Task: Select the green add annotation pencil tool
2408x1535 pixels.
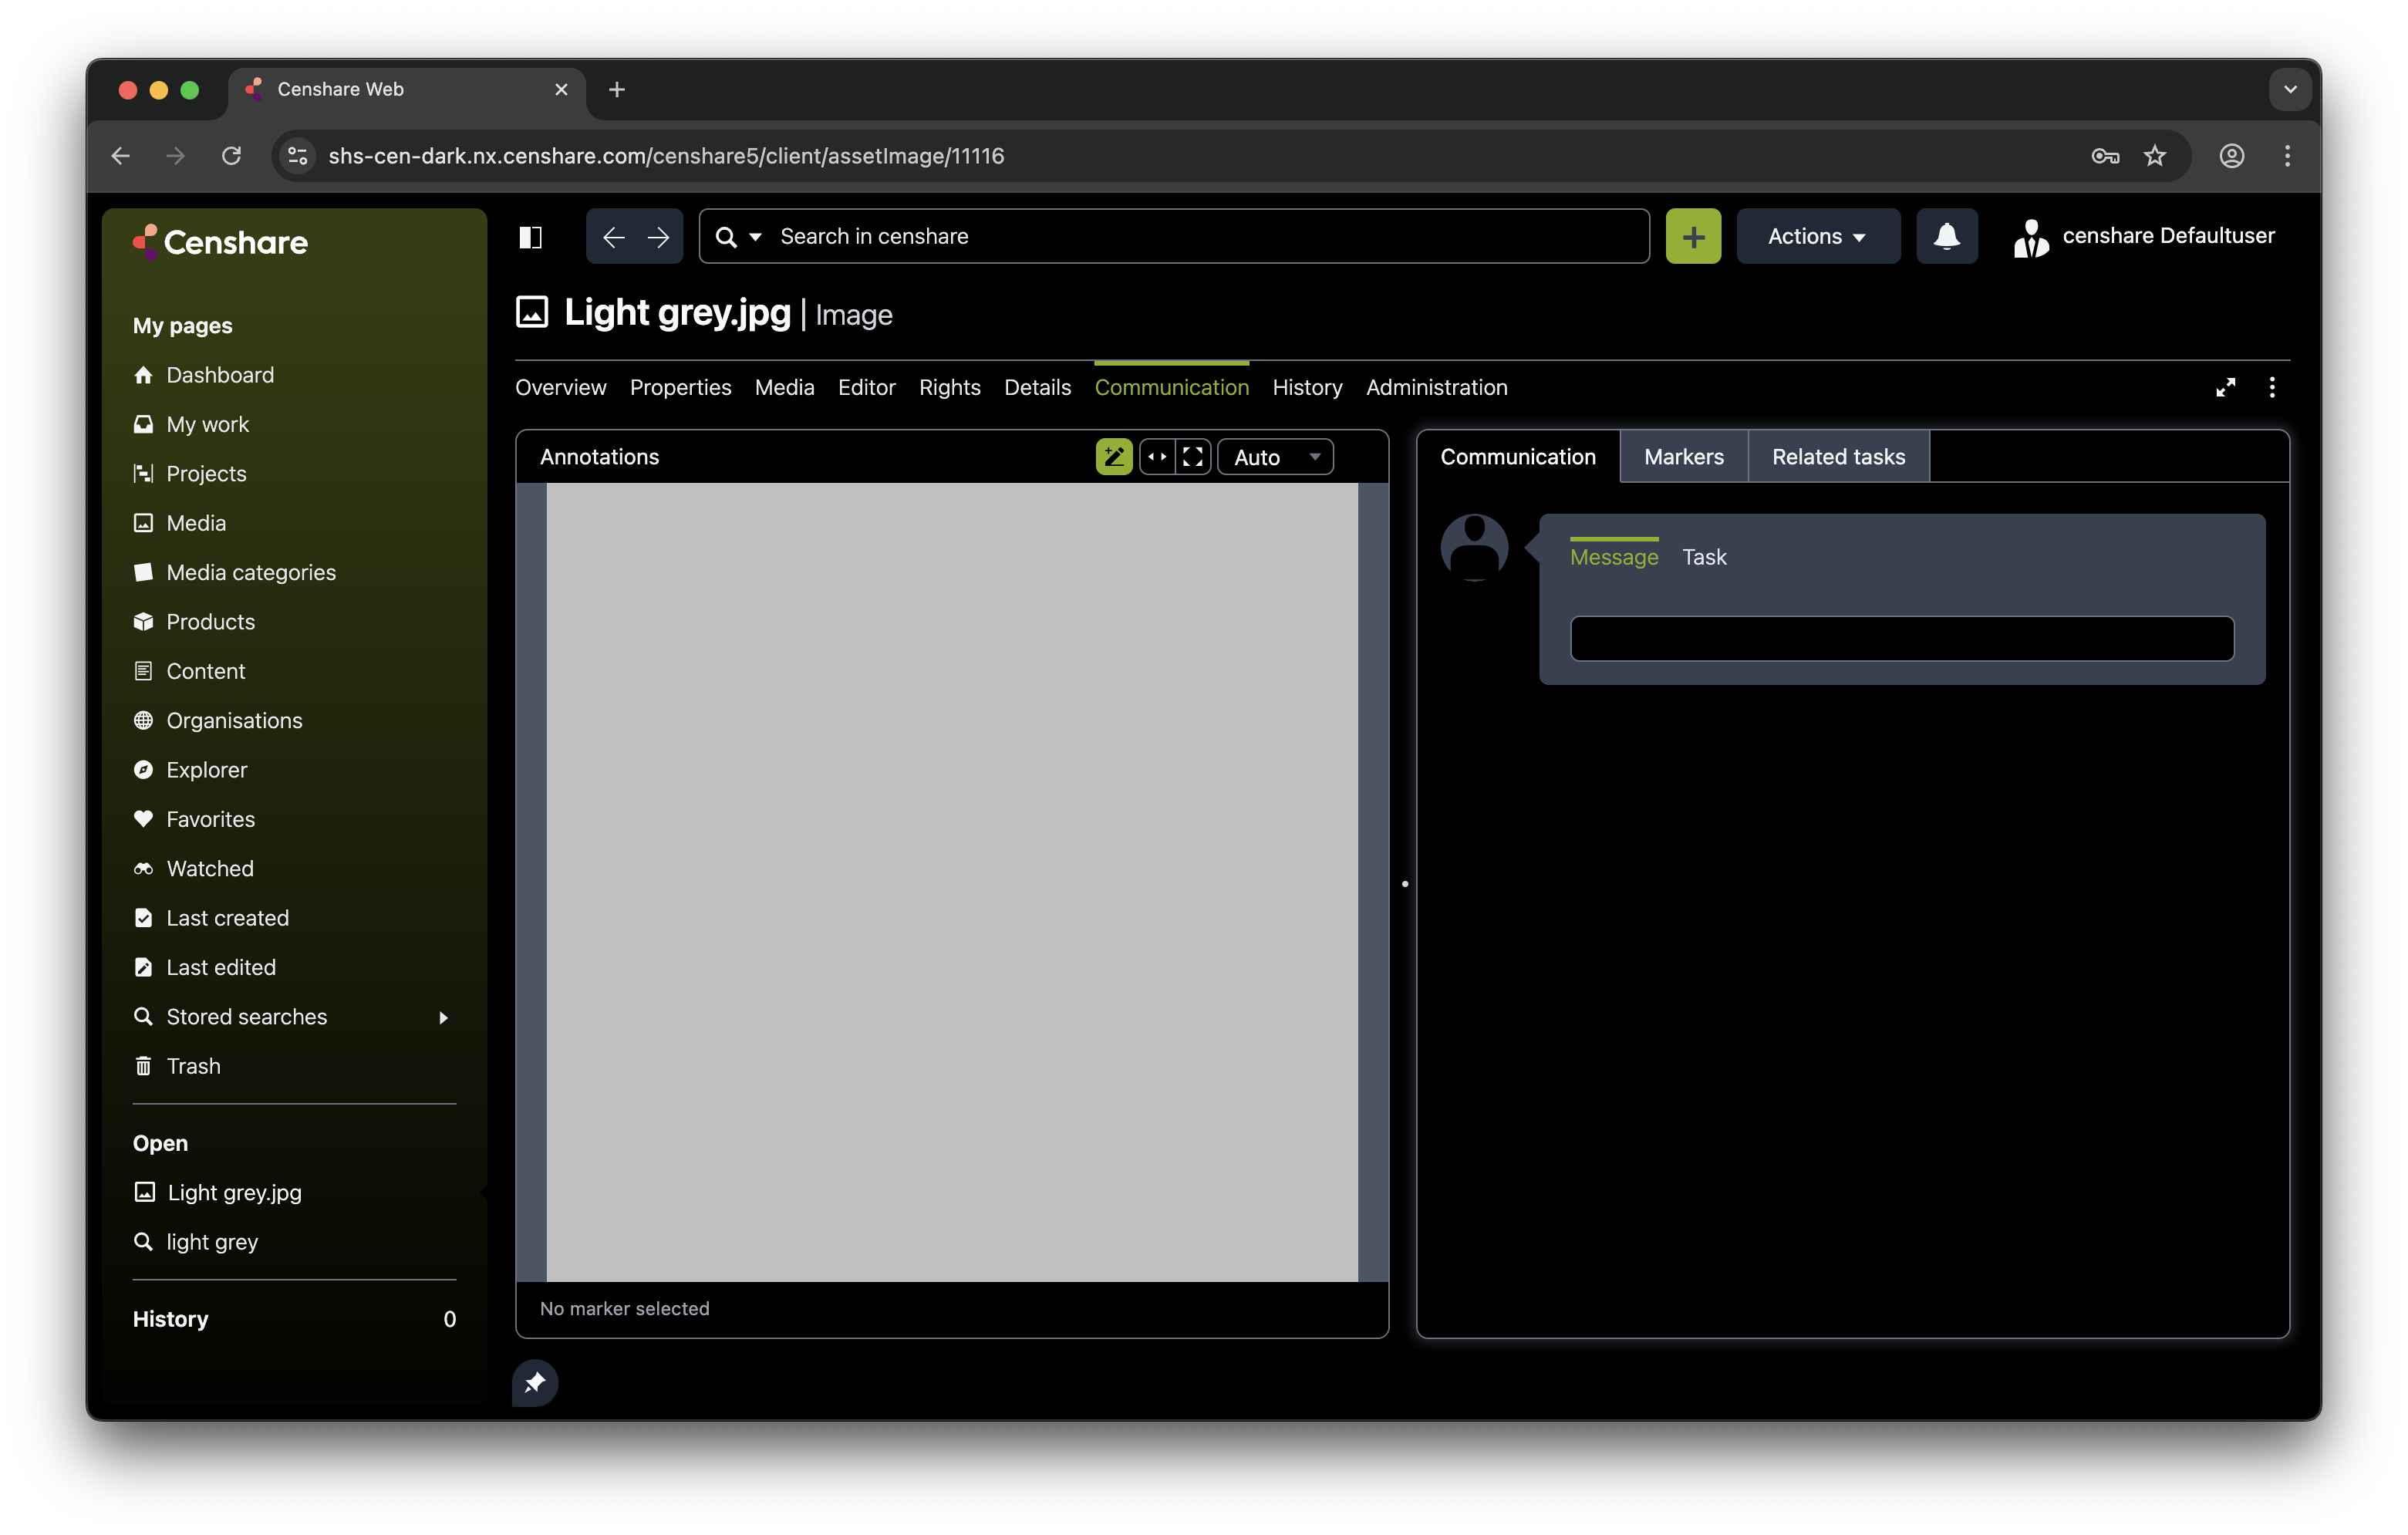Action: tap(1113, 456)
